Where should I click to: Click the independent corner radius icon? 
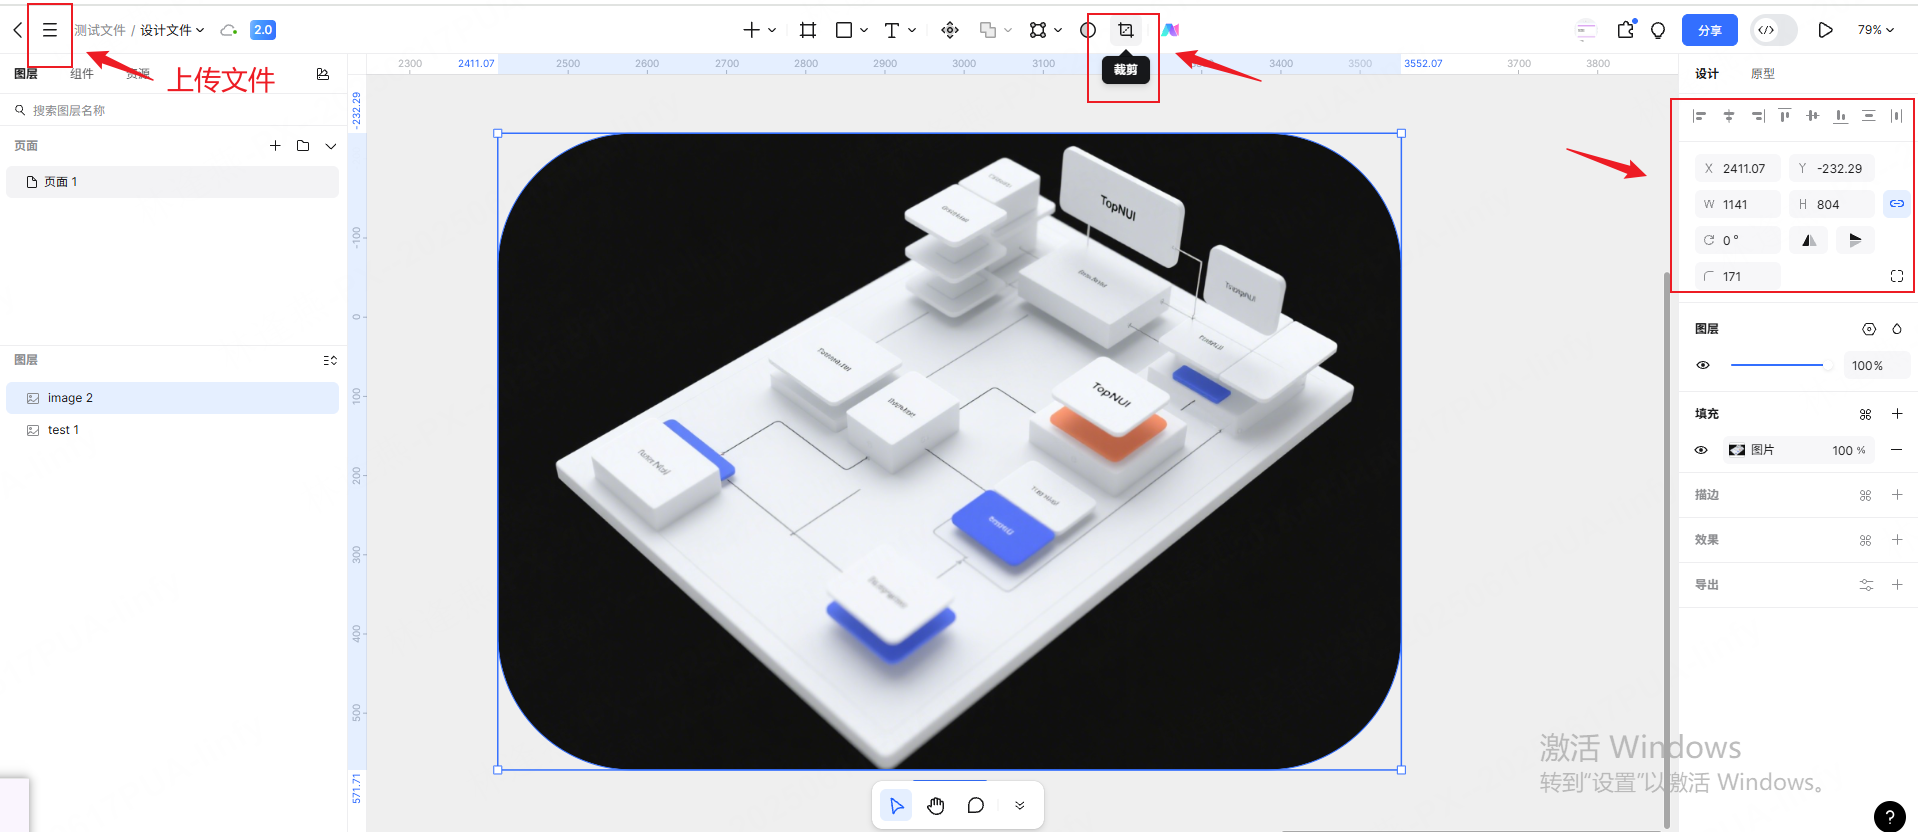[x=1896, y=276]
